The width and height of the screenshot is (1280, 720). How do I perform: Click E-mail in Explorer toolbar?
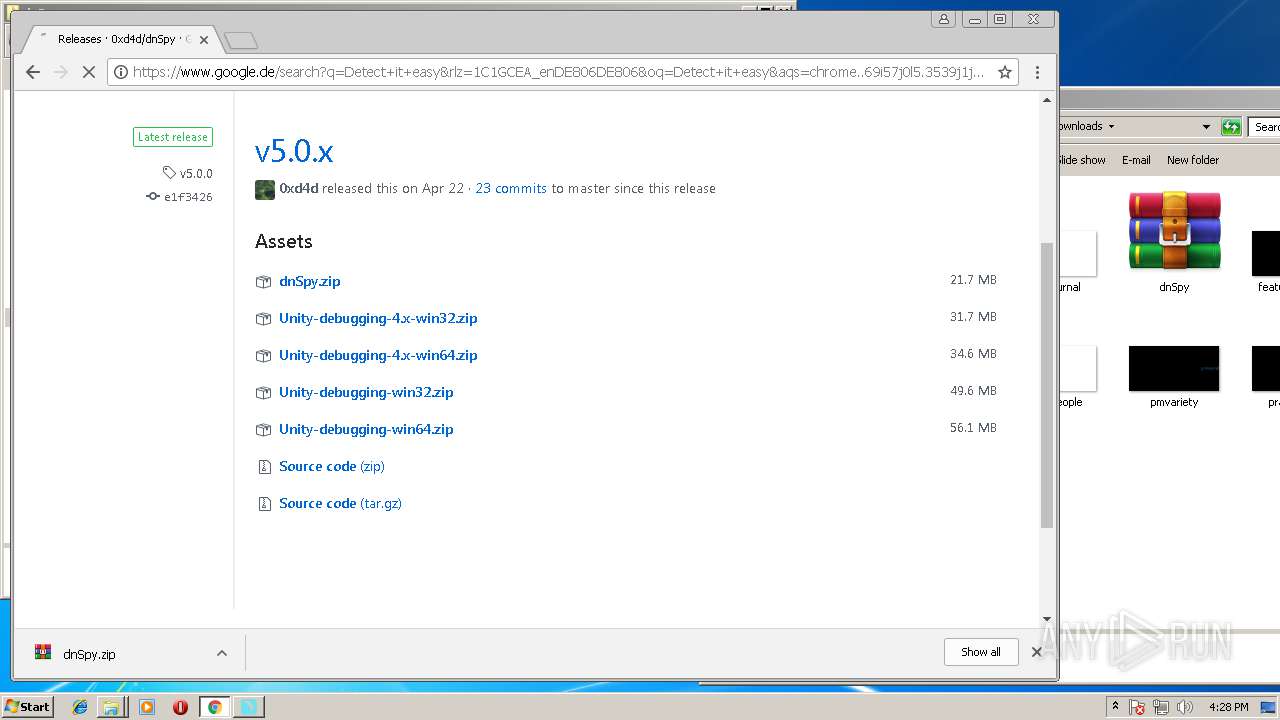click(x=1136, y=160)
